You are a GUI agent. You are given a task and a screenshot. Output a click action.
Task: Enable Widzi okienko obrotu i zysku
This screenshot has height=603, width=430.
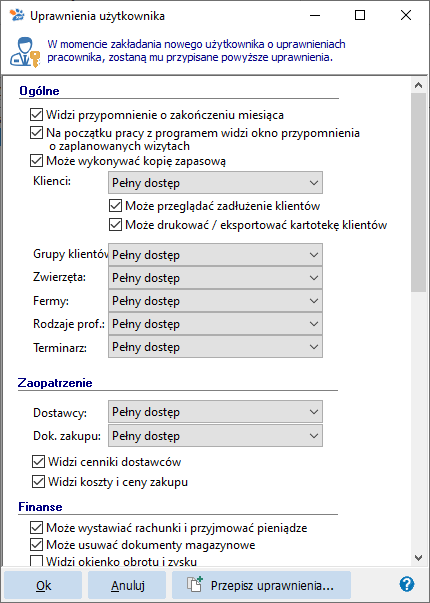pyautogui.click(x=36, y=562)
